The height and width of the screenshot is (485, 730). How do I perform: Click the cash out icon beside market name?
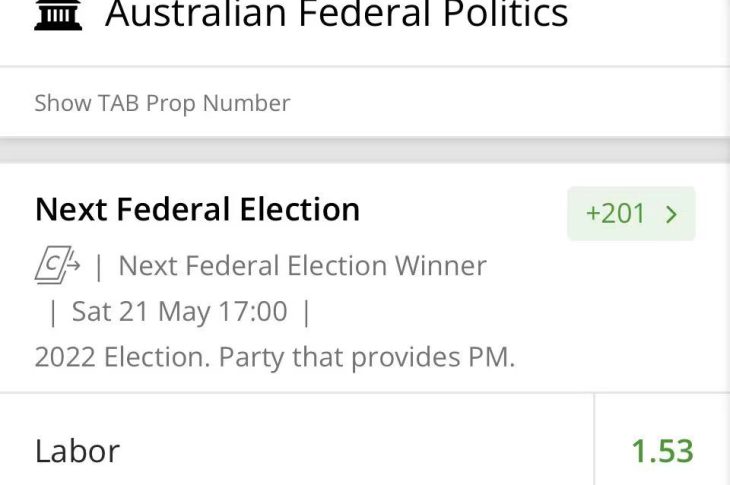point(58,266)
